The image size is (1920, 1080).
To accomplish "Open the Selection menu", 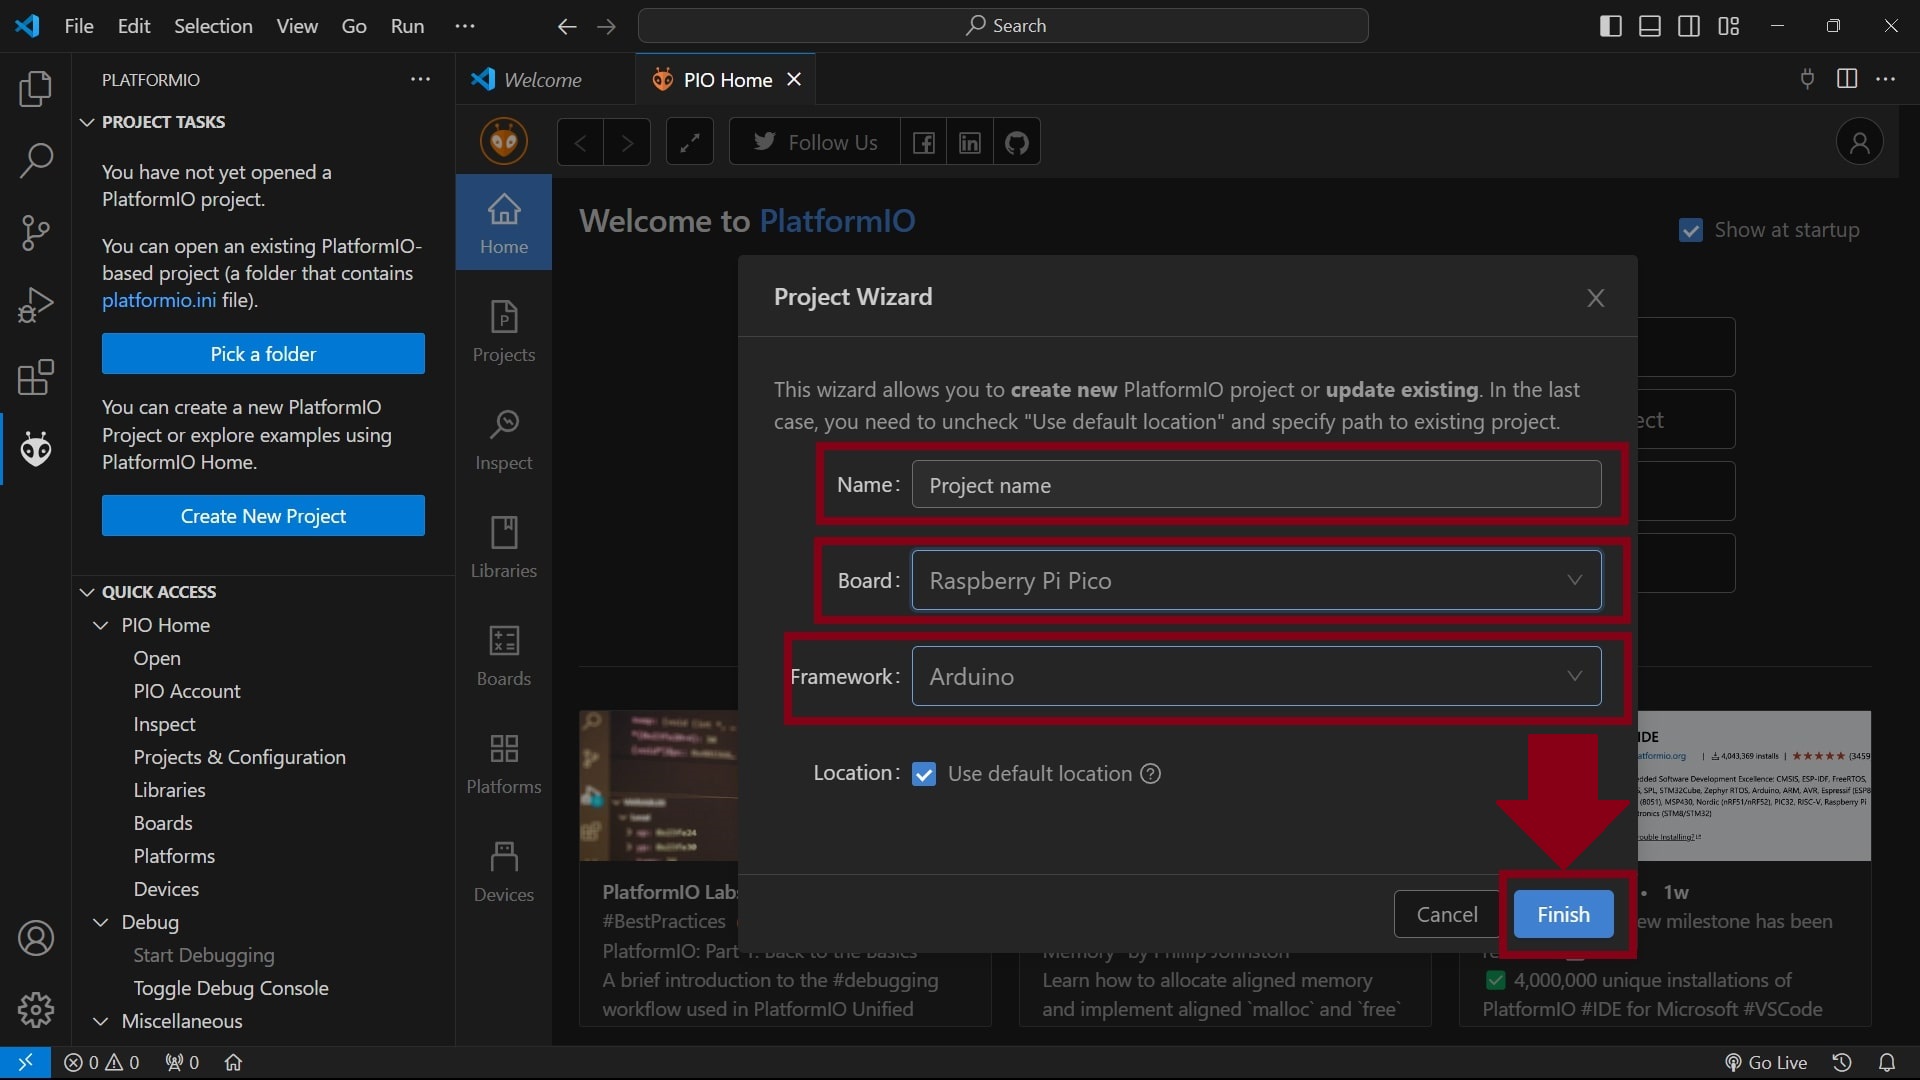I will coord(213,26).
